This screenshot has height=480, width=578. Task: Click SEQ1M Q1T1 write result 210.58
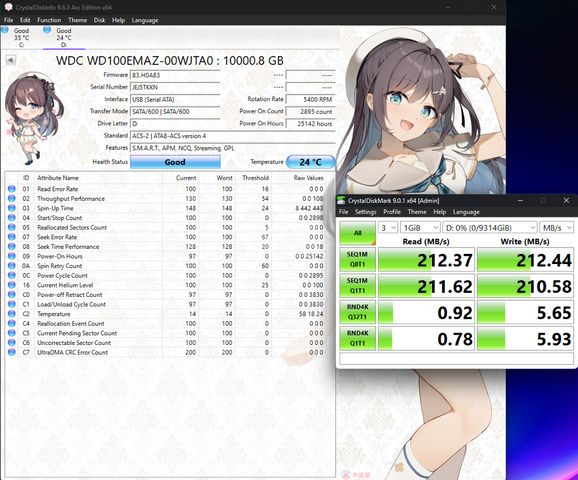tap(525, 286)
